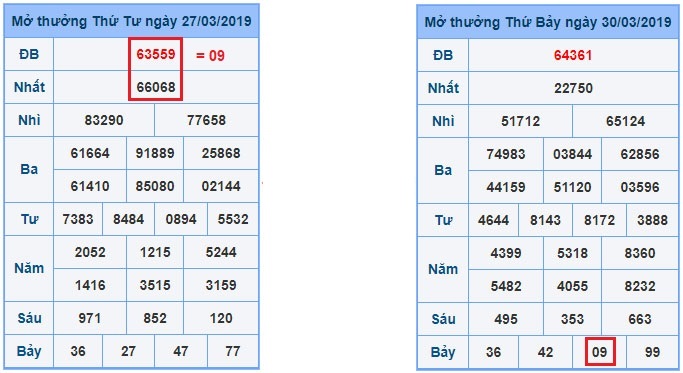
Task: Select fifth prize number 5482
Action: pos(506,286)
